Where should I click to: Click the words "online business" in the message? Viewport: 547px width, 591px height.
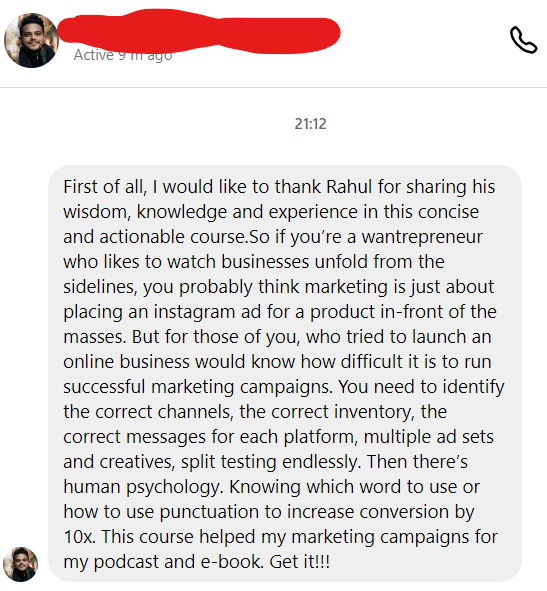[x=126, y=362]
